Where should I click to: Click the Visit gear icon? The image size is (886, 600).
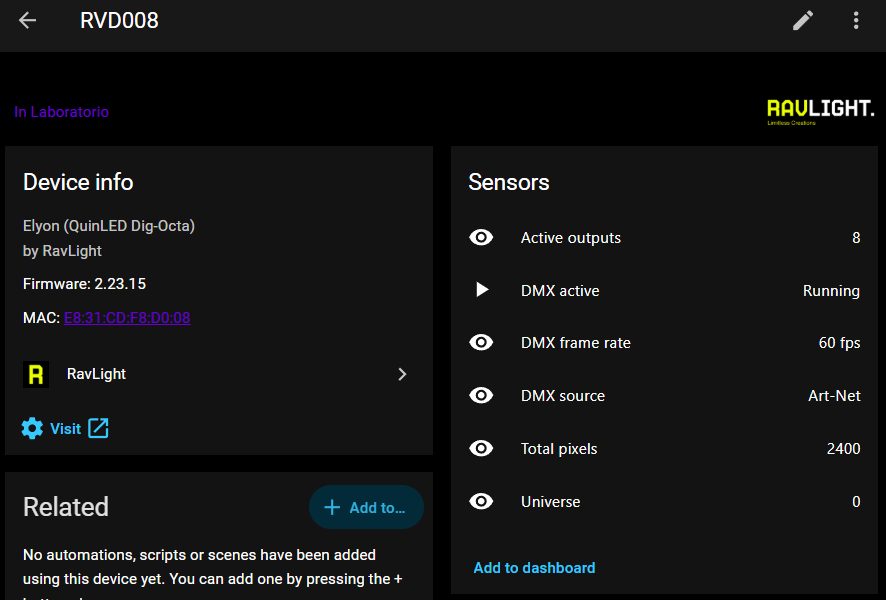(32, 428)
